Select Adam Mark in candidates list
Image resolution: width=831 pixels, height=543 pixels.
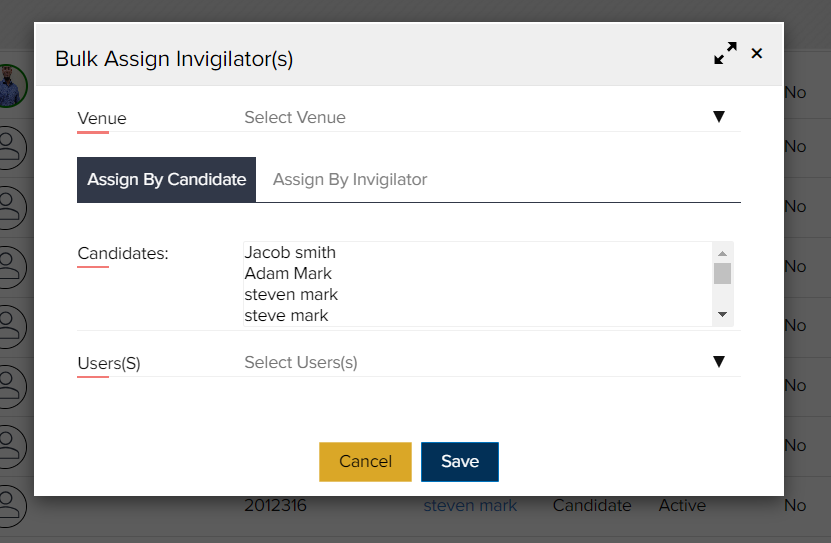coord(288,273)
